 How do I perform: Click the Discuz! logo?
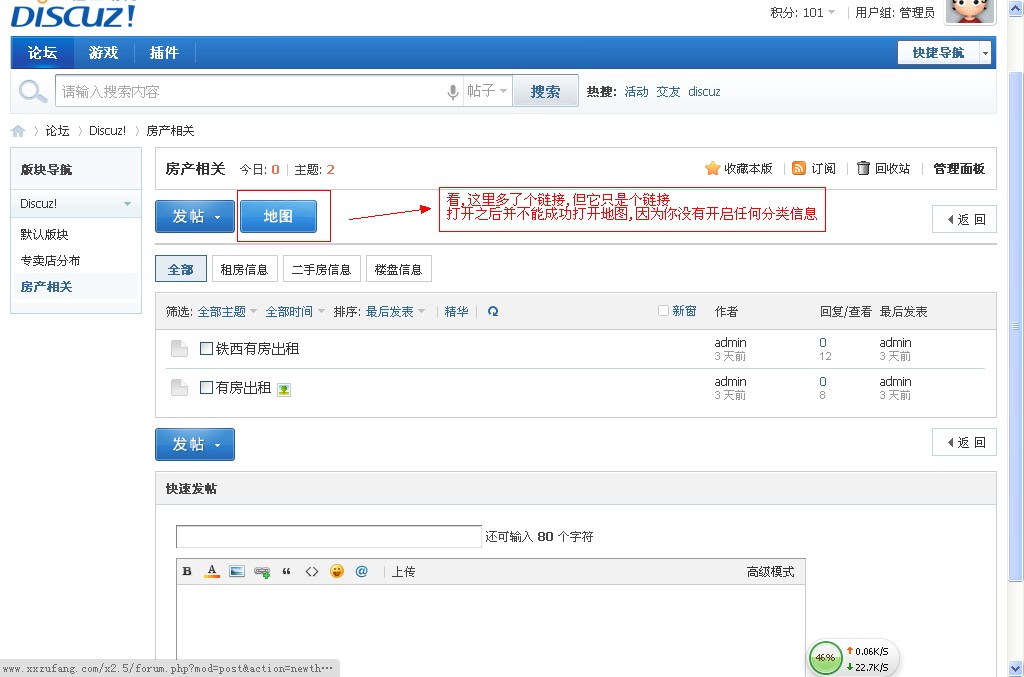pyautogui.click(x=73, y=14)
